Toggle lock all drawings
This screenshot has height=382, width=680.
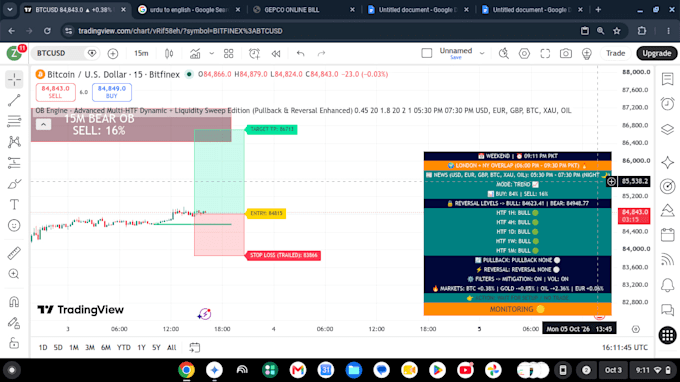[x=14, y=343]
